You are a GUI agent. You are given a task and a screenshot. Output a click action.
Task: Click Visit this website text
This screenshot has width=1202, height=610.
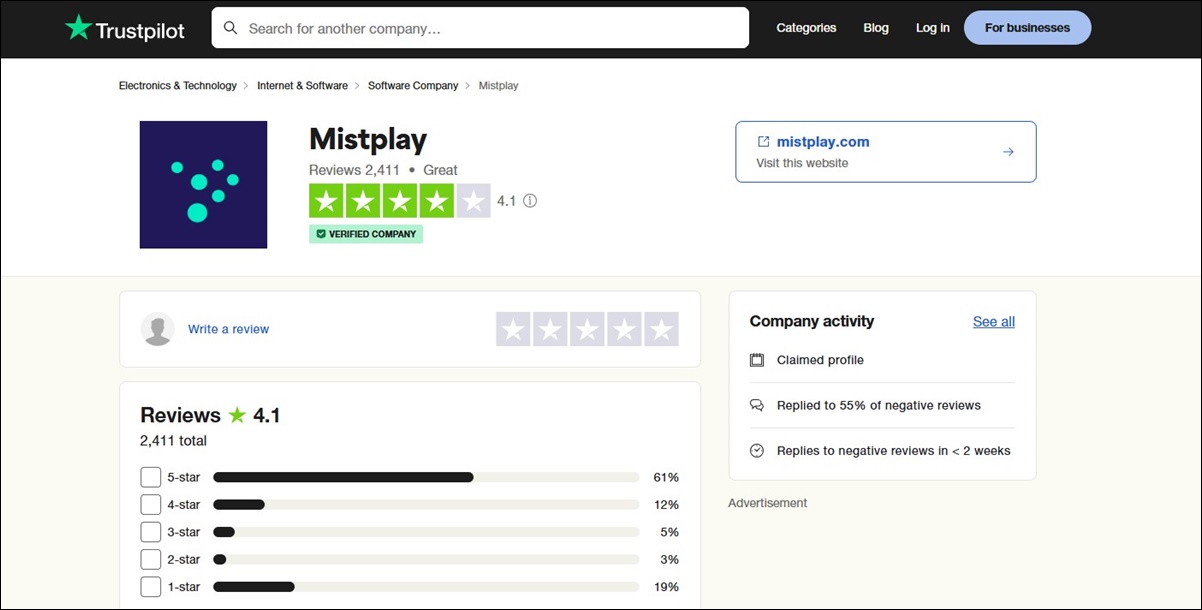(802, 163)
